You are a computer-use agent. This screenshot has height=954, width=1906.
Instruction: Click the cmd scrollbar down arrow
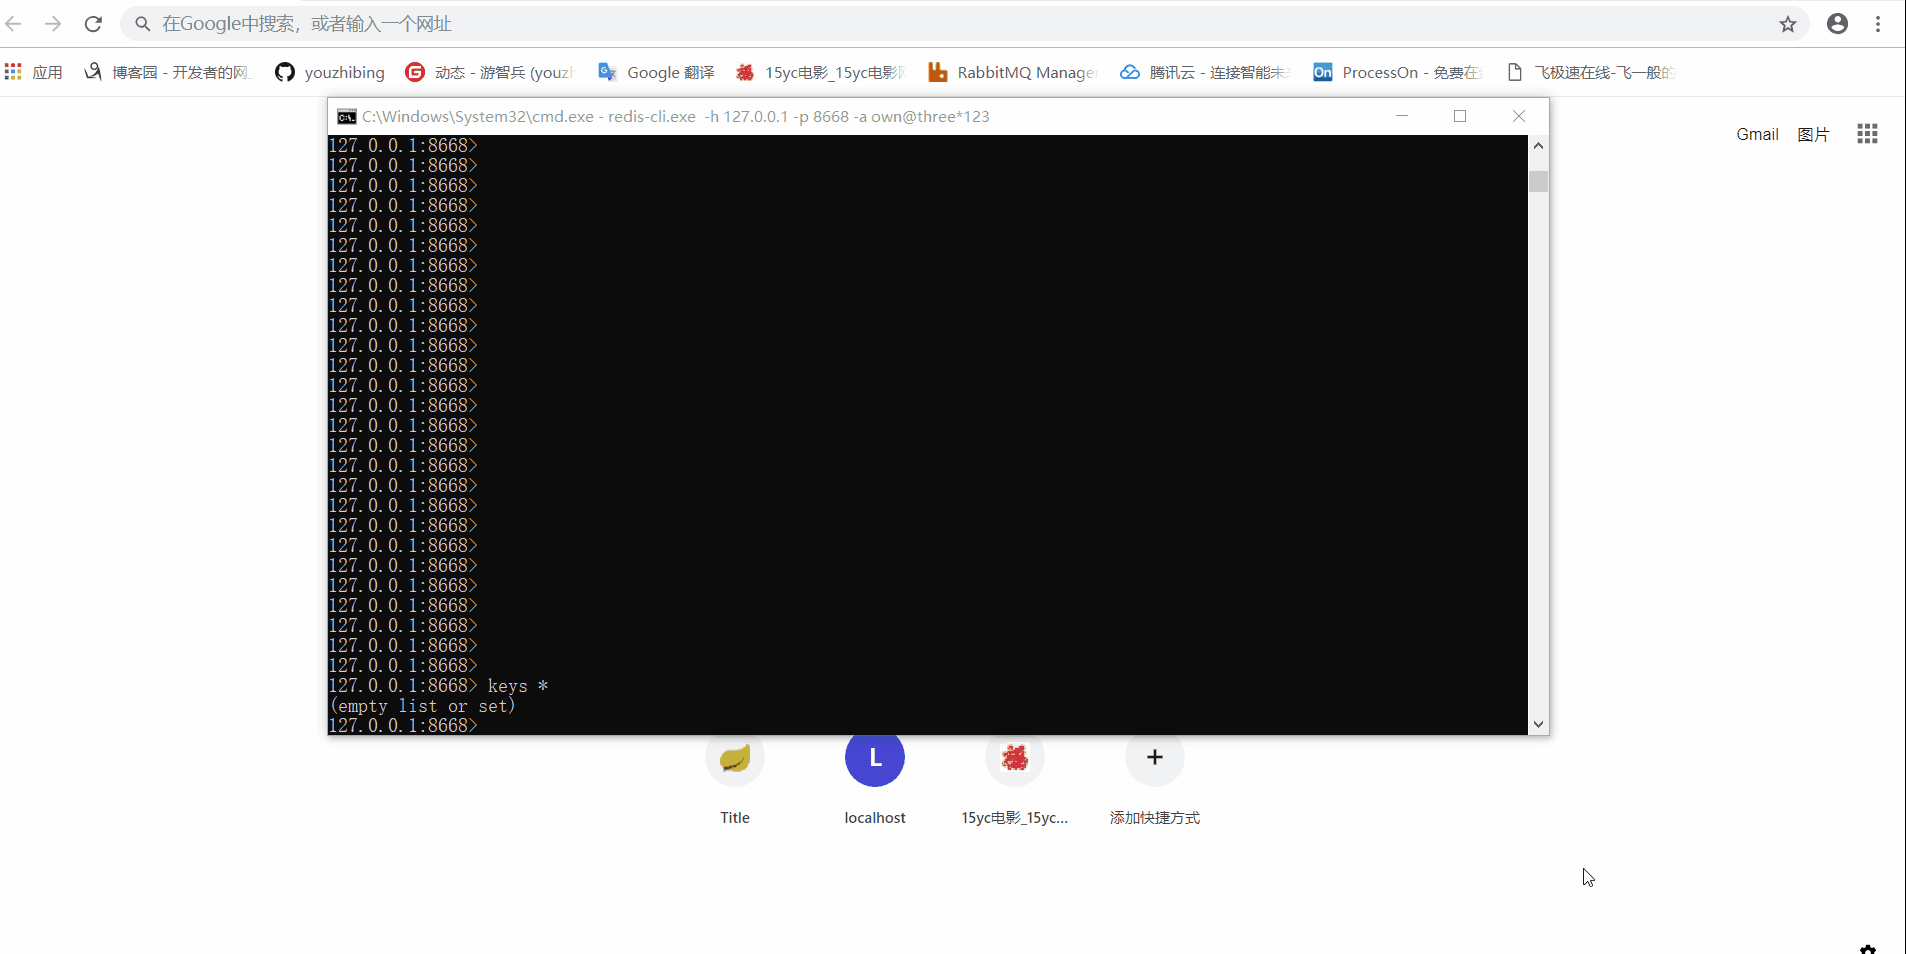[1538, 724]
